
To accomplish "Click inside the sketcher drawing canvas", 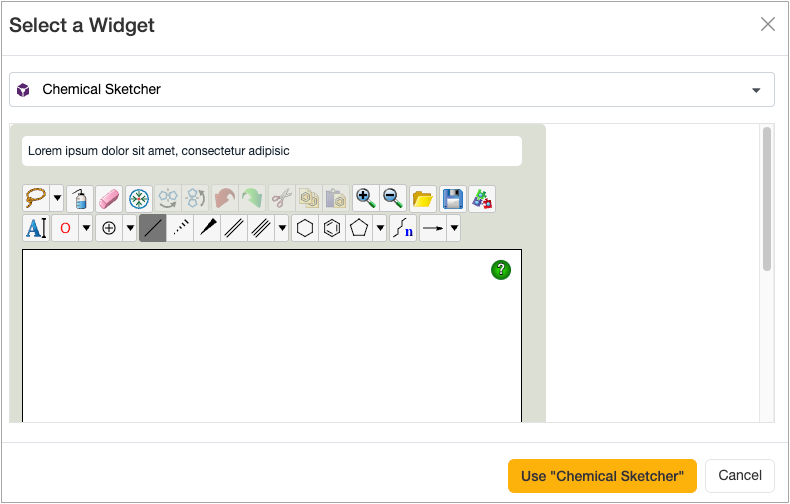I will pos(272,338).
